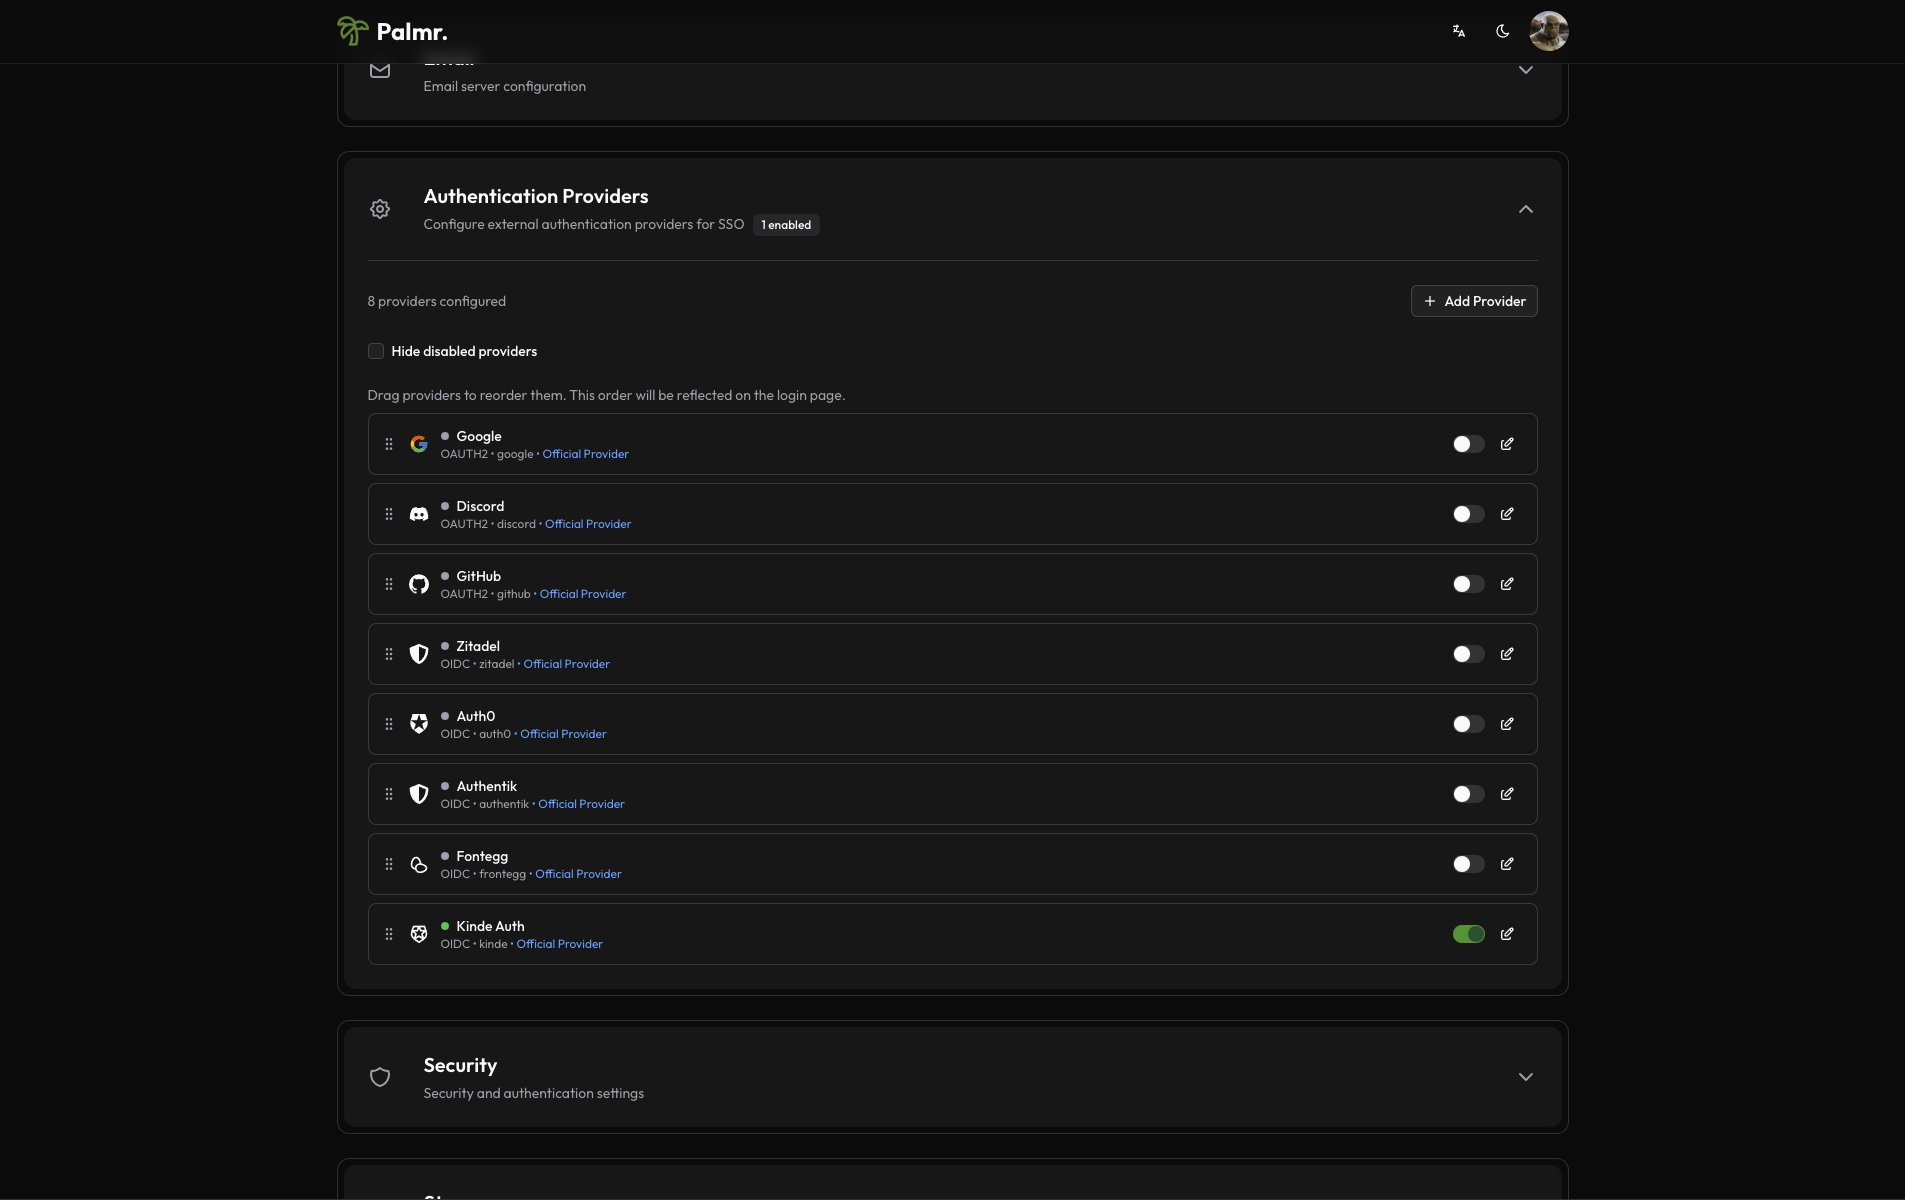Open GitHub's Official Provider link
1905x1200 pixels.
click(583, 594)
